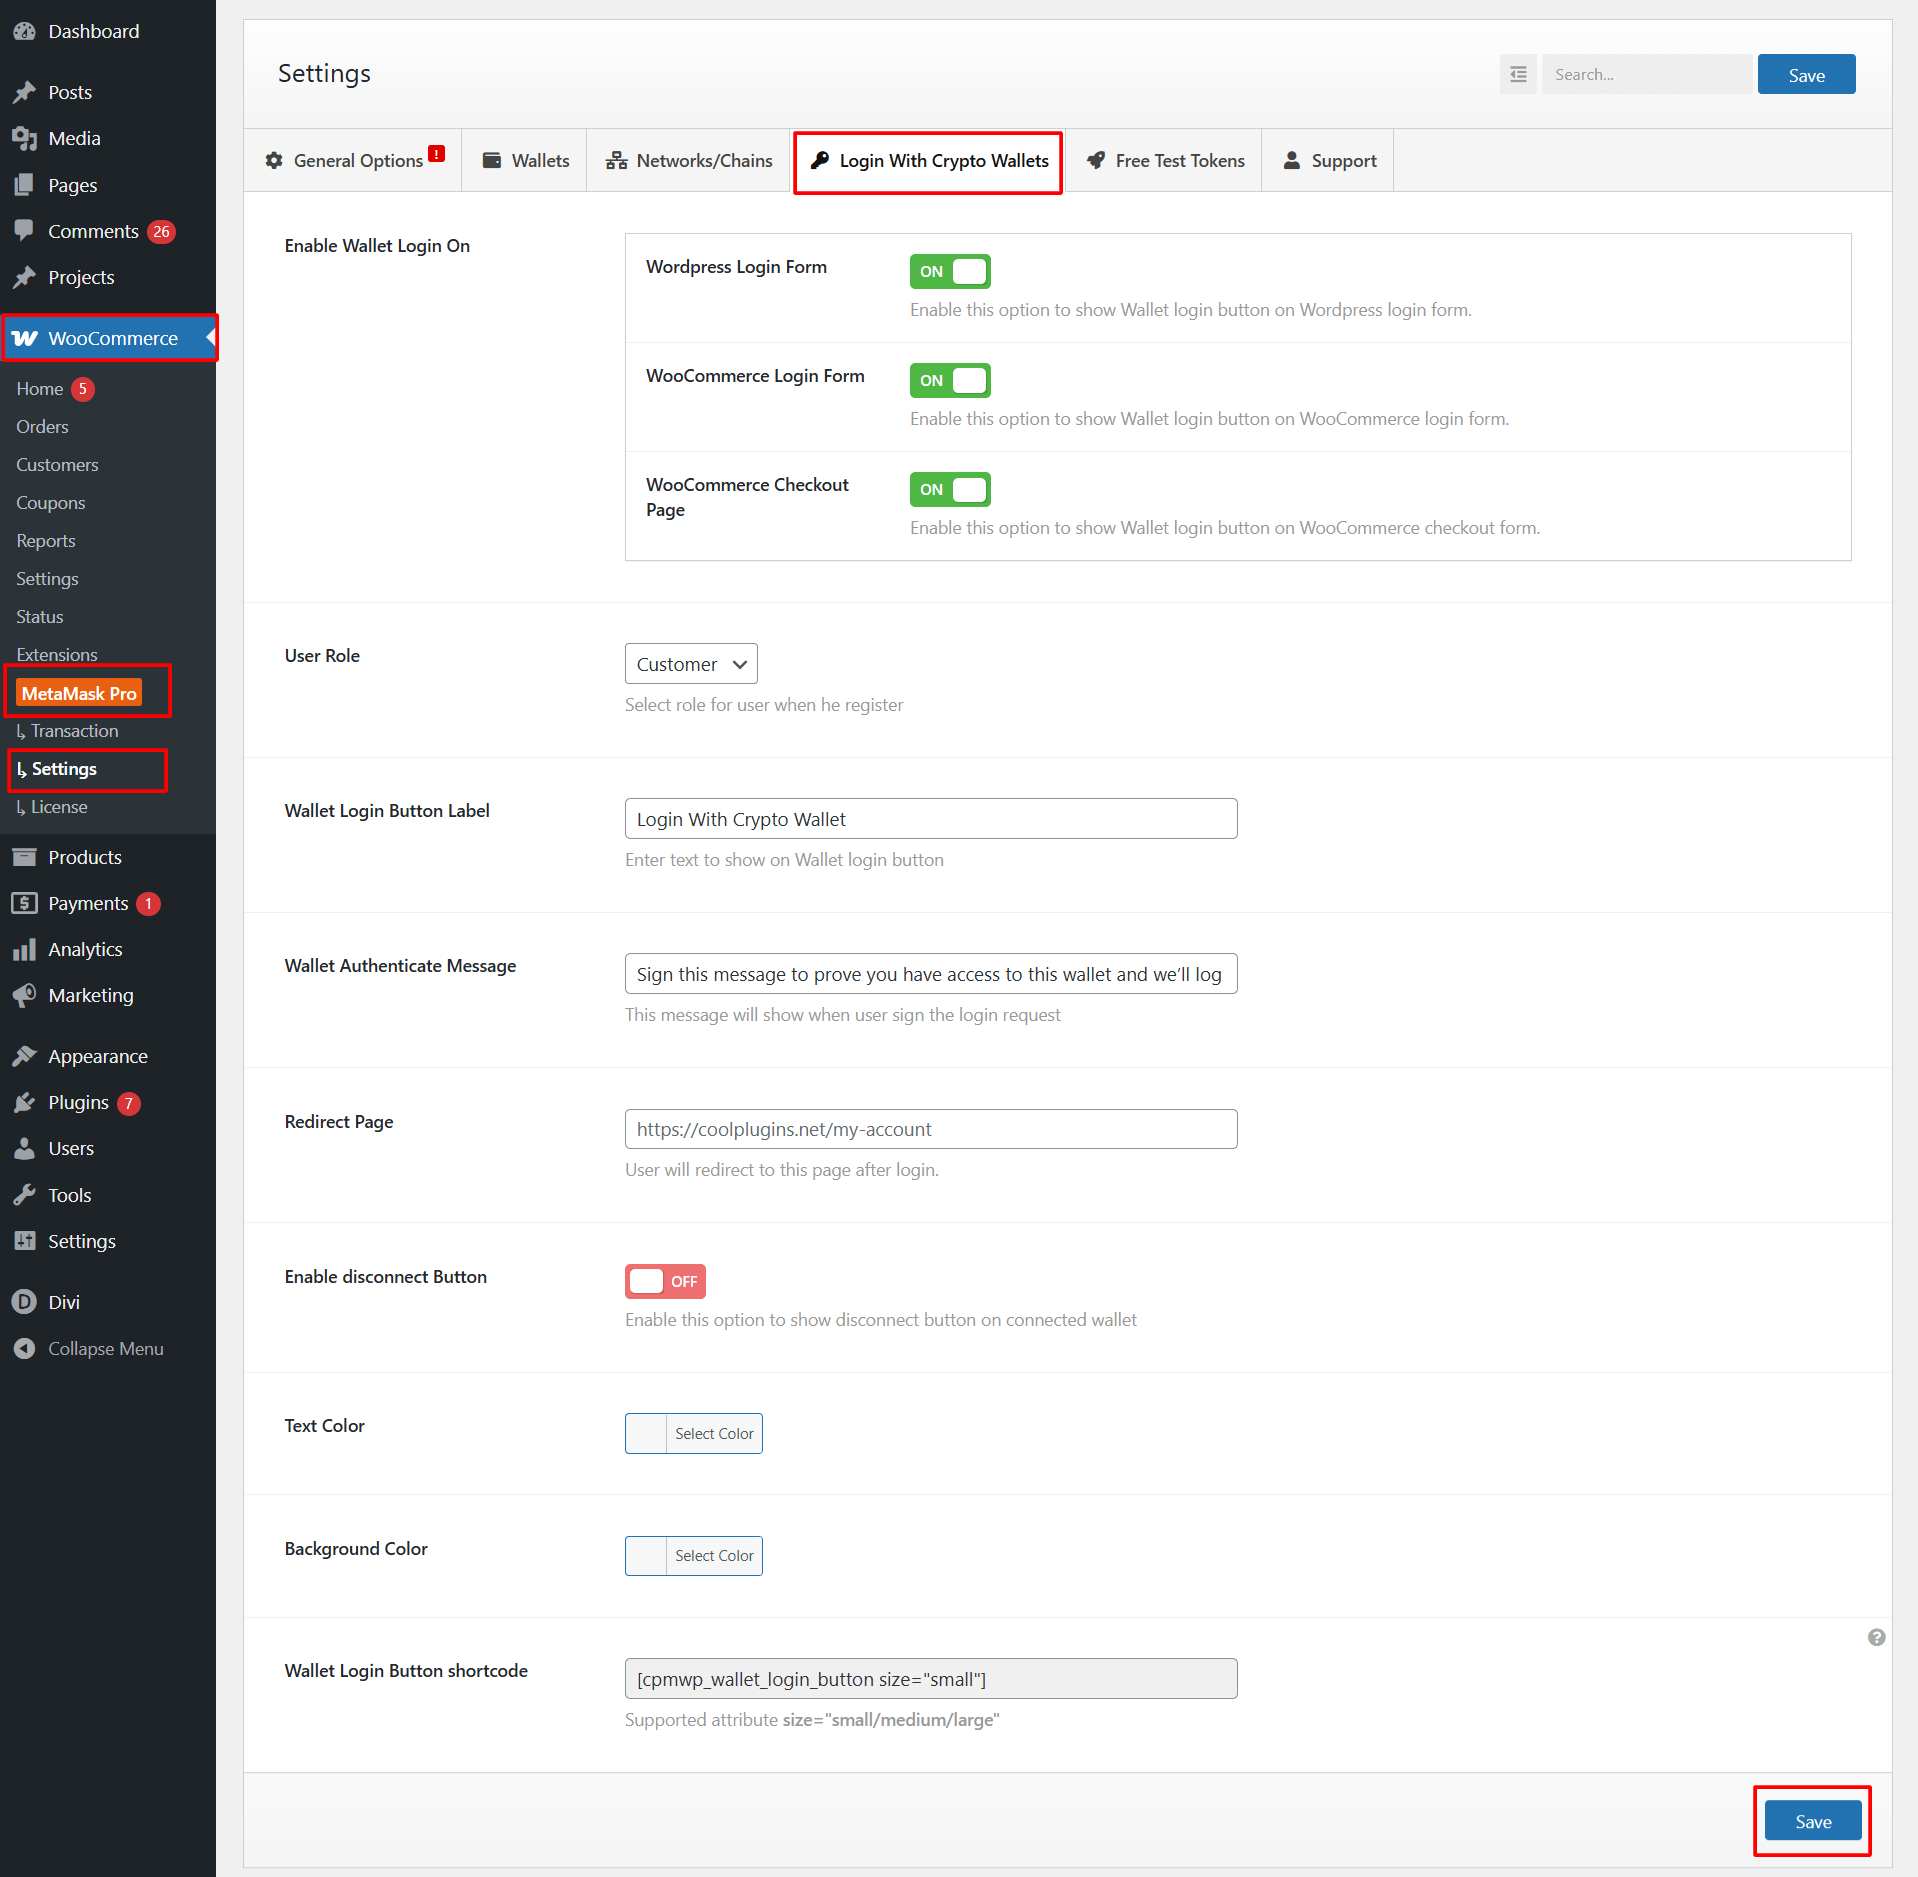Open the Text Color picker swatch
Screen dimensions: 1918x1877
tap(646, 1433)
